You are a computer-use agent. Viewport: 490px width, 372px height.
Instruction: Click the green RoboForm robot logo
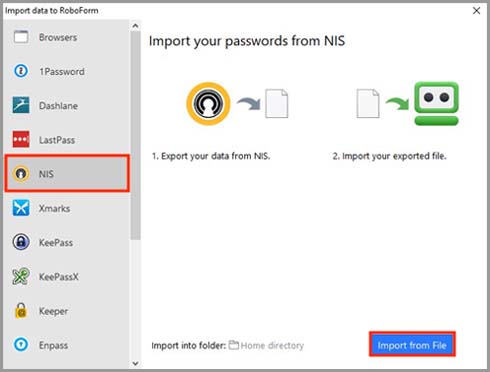pyautogui.click(x=436, y=104)
